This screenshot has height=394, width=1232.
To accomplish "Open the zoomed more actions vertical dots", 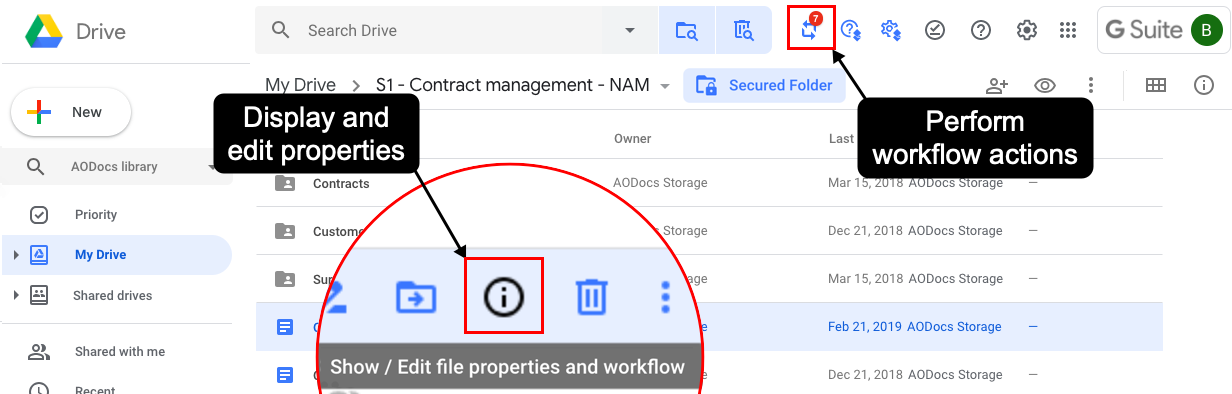I will click(x=666, y=296).
